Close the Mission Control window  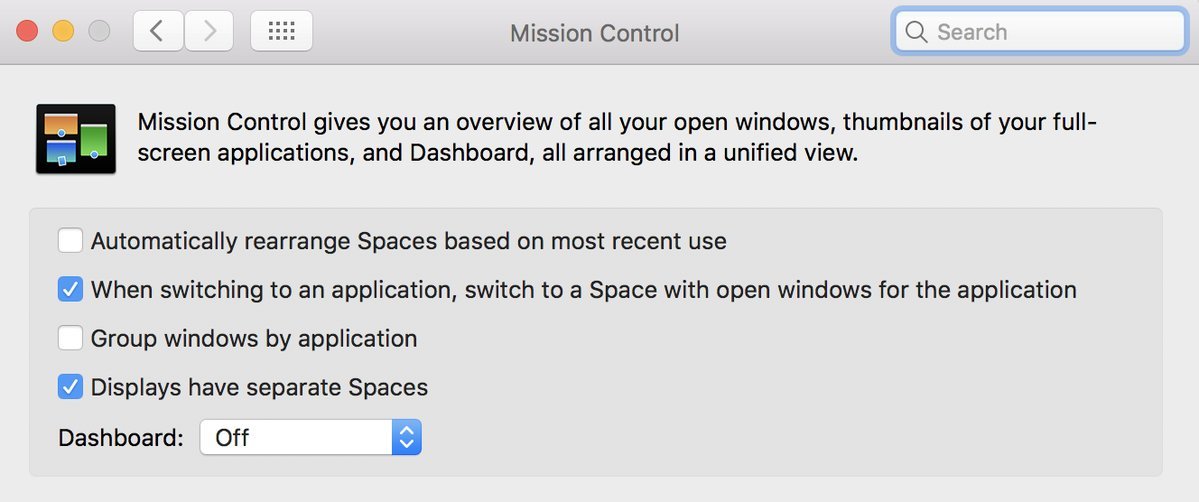tap(27, 31)
